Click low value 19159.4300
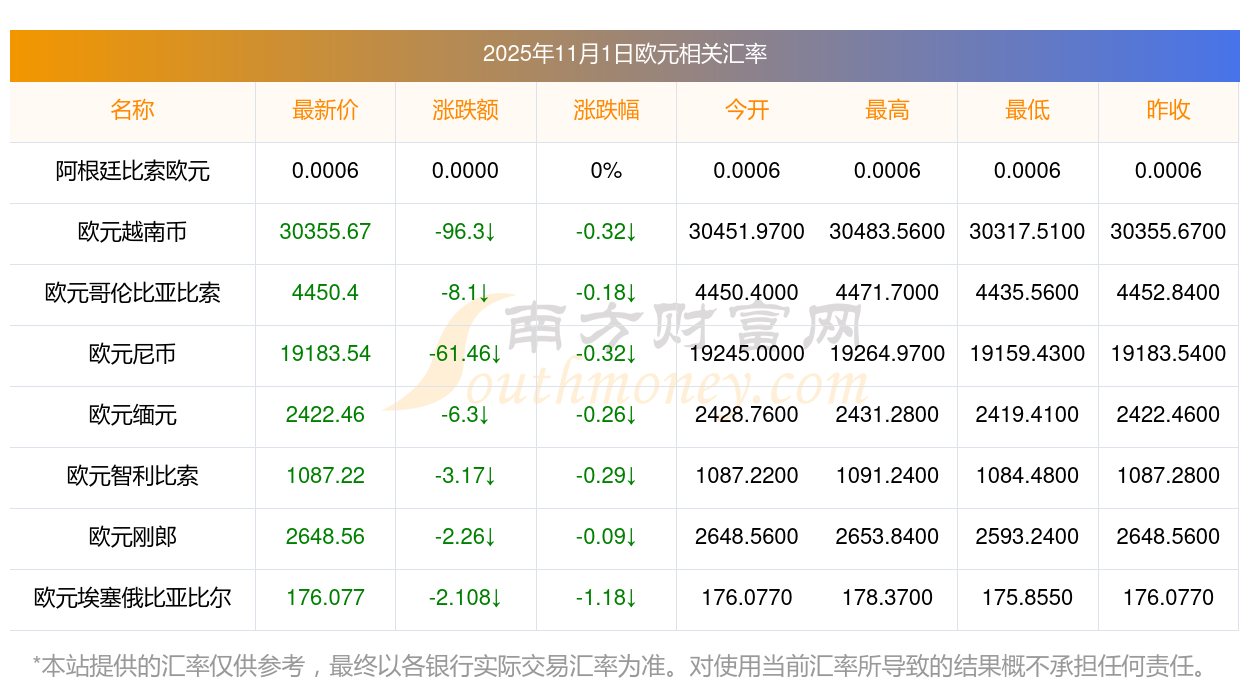The width and height of the screenshot is (1250, 697). coord(1027,354)
